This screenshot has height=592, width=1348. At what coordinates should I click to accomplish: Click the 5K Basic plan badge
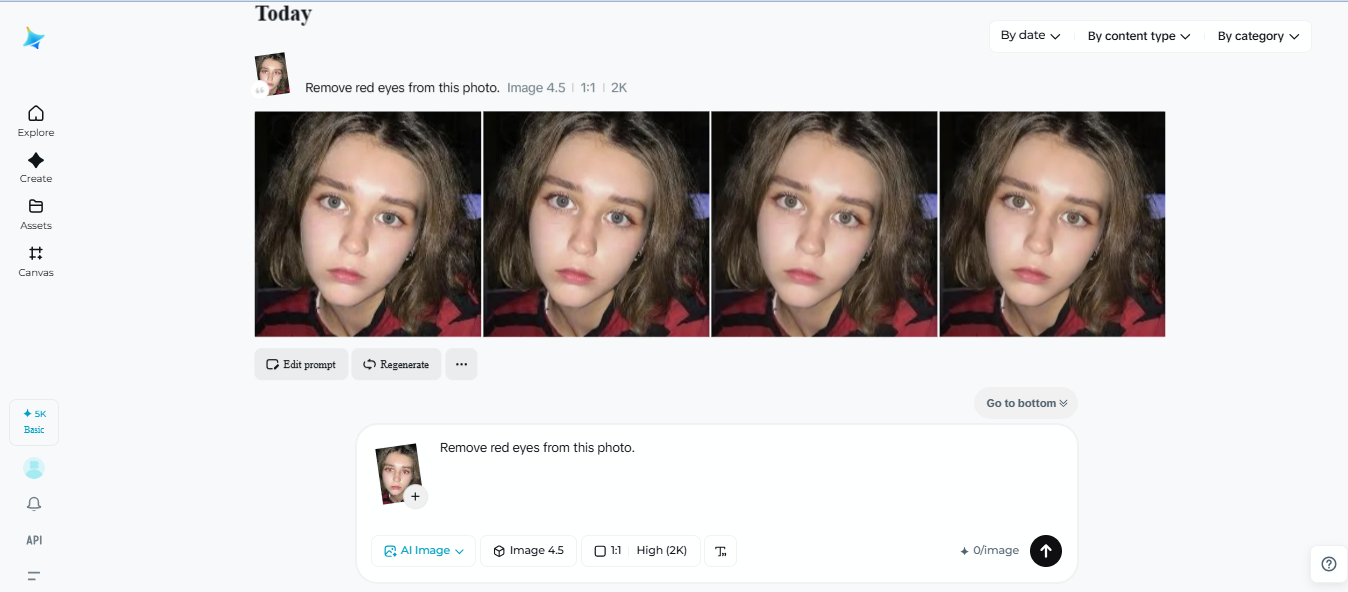(x=34, y=422)
